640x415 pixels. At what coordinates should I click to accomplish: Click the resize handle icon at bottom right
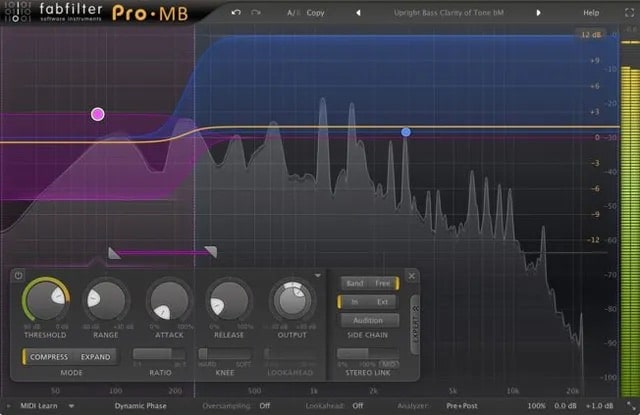(x=631, y=406)
